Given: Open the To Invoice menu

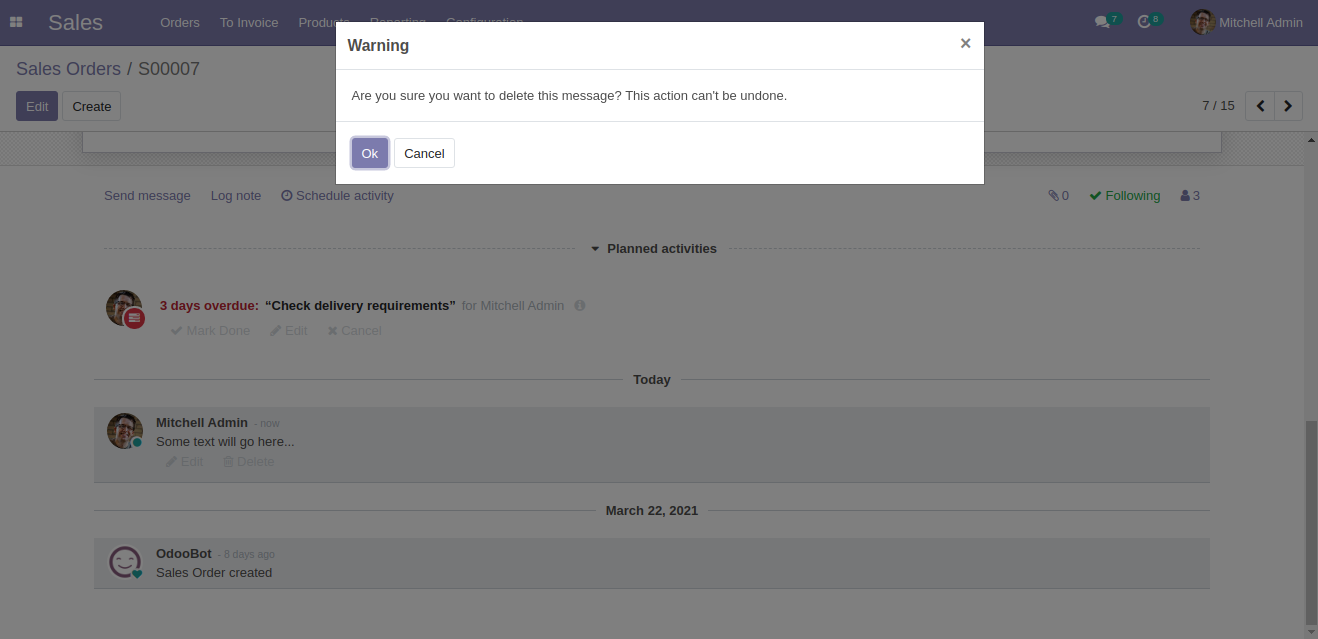Looking at the screenshot, I should point(249,22).
